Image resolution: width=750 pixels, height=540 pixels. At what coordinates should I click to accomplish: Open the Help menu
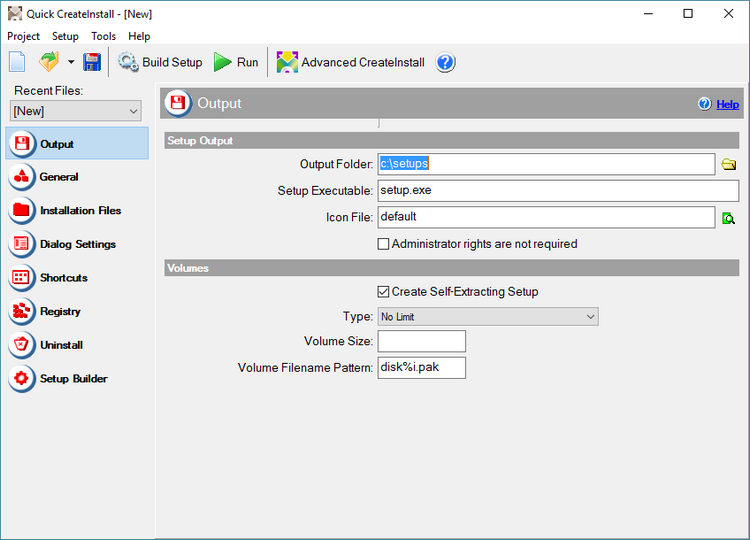[139, 36]
